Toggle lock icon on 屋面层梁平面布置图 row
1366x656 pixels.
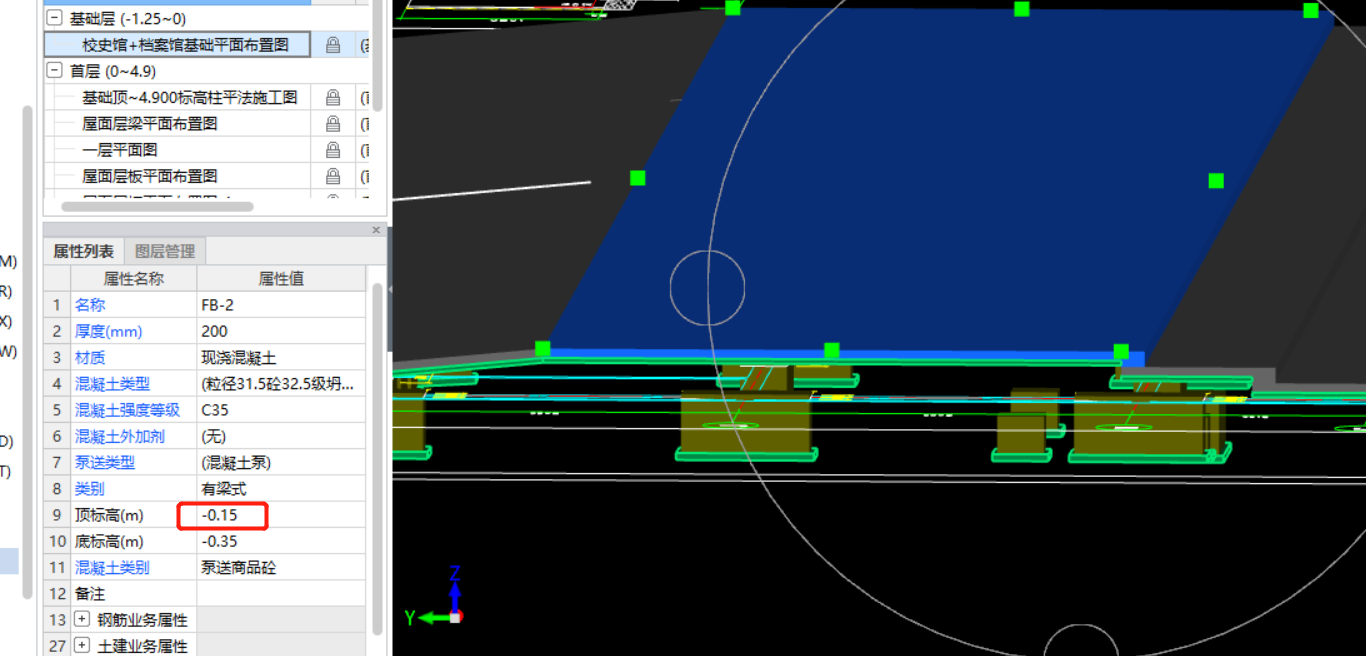333,124
